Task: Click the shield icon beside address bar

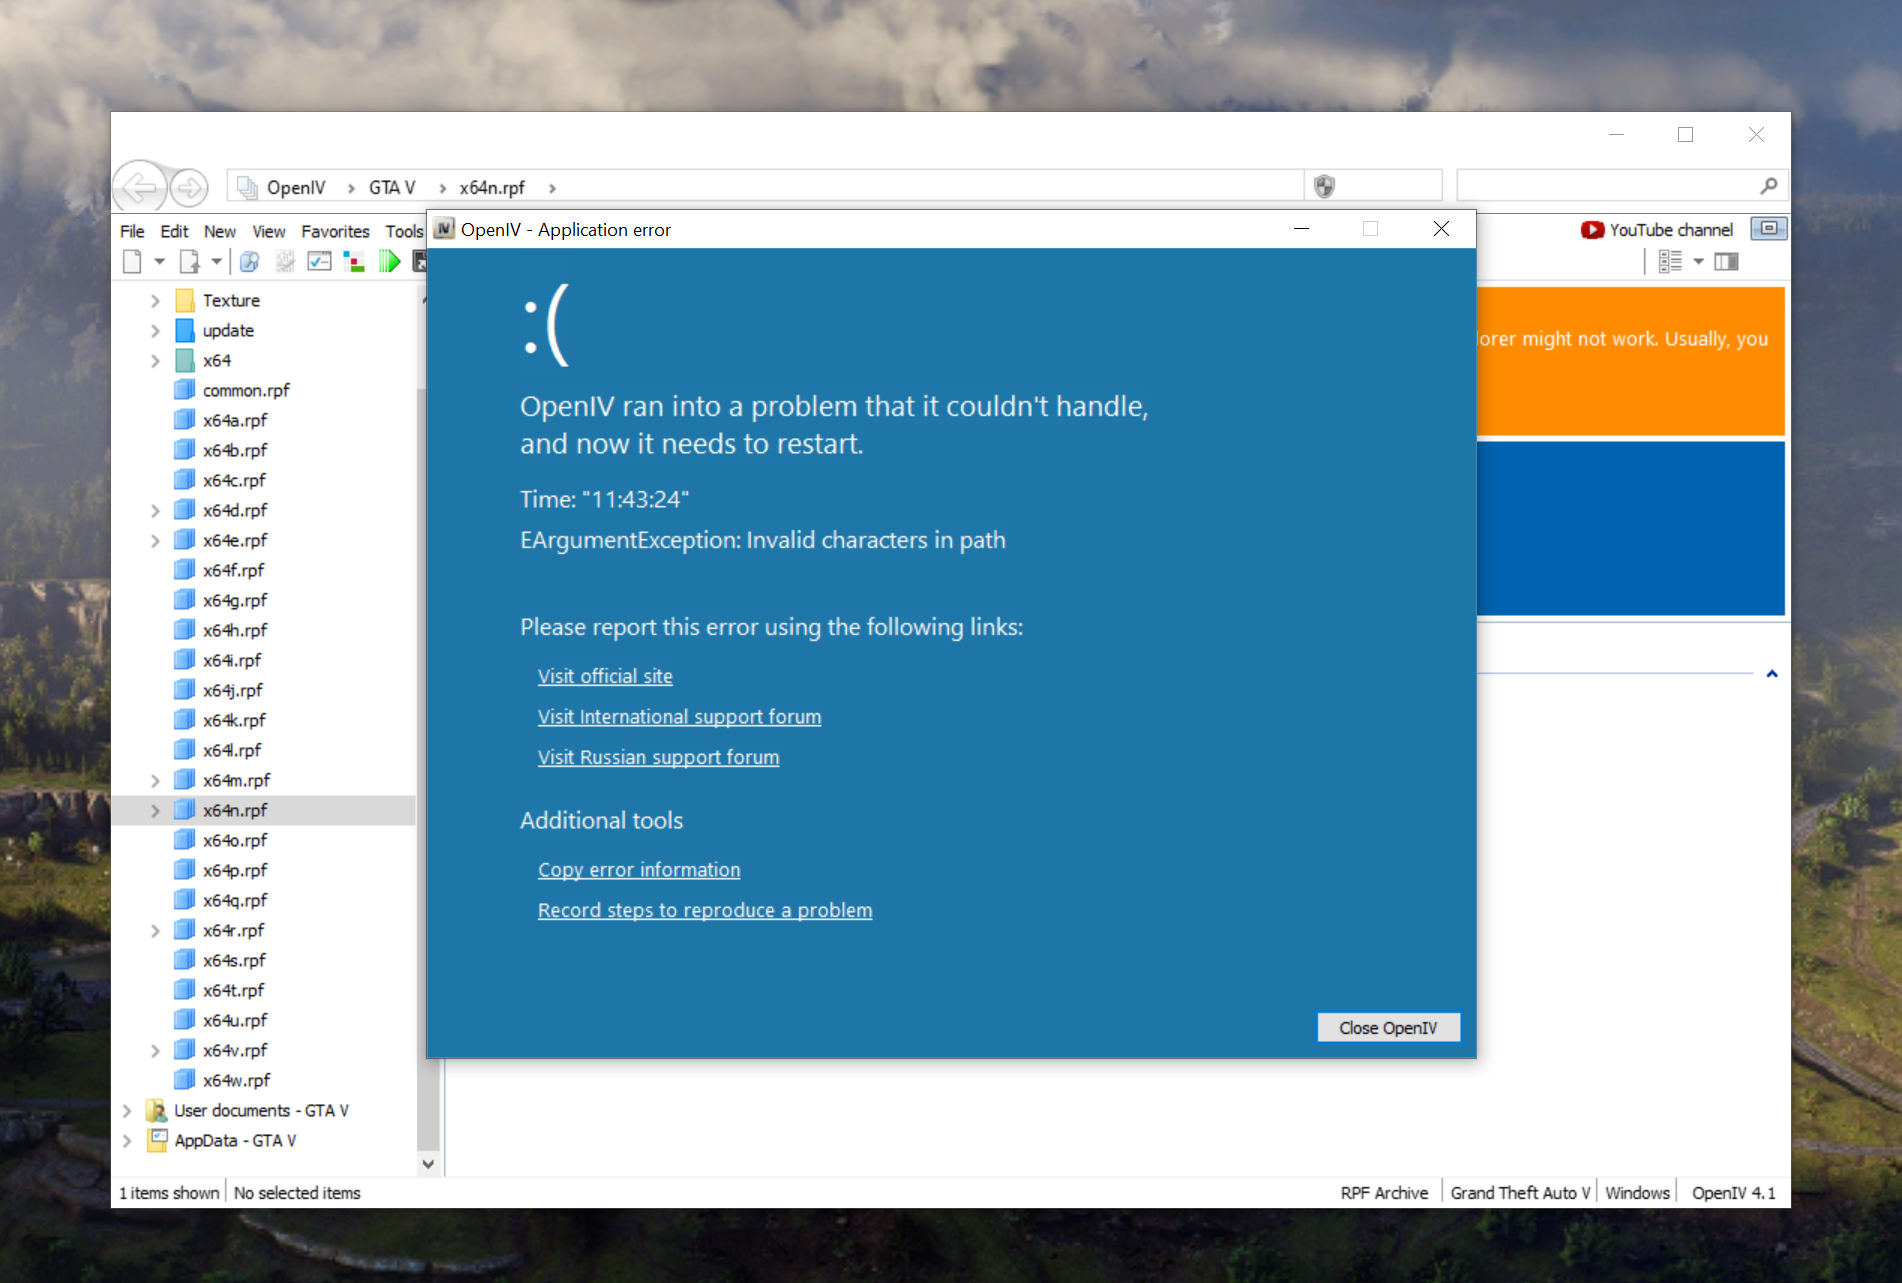Action: point(1324,186)
